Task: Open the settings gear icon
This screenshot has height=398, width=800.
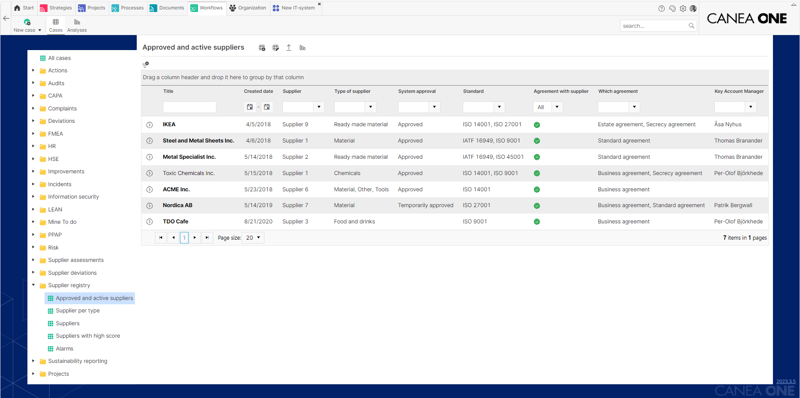Action: (x=683, y=8)
